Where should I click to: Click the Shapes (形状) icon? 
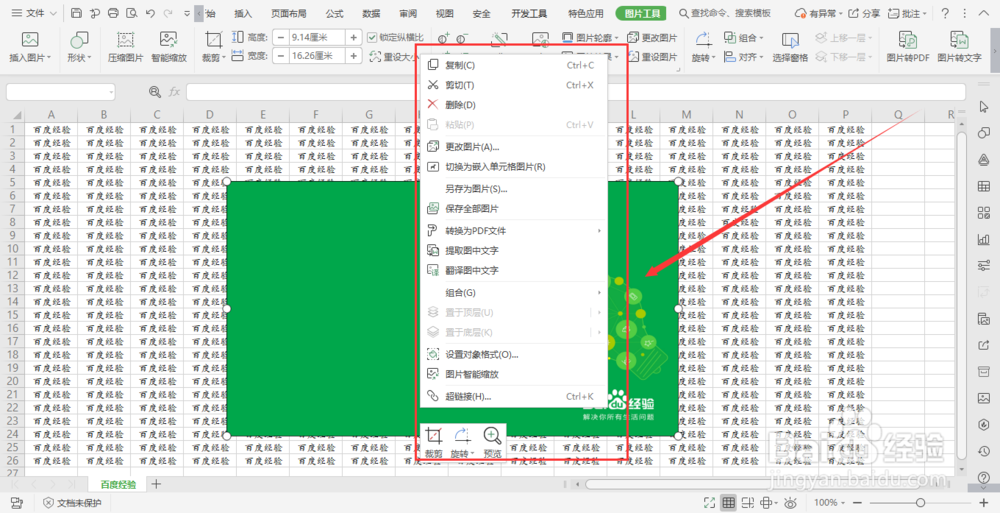pyautogui.click(x=79, y=41)
